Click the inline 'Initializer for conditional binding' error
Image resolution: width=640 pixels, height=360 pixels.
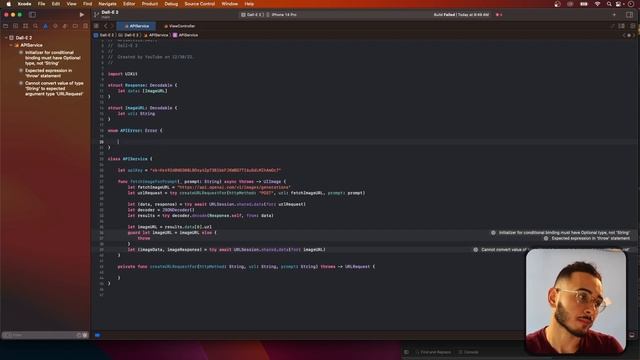[560, 233]
